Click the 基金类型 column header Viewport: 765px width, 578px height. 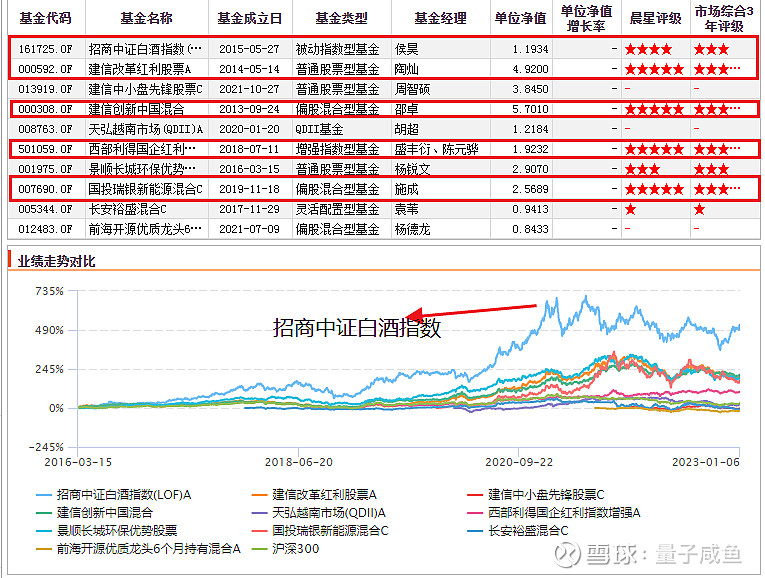coord(342,19)
